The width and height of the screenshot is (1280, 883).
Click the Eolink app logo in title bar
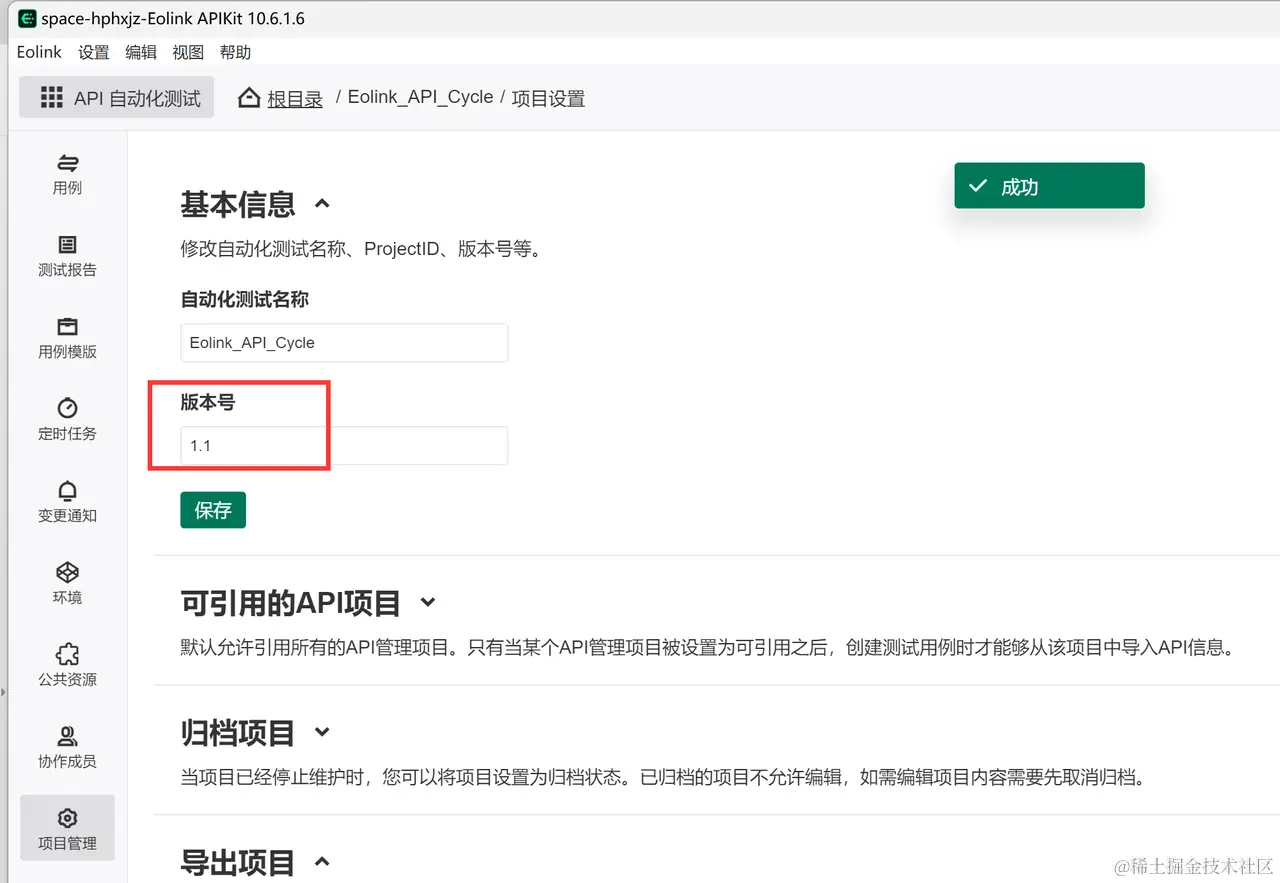click(27, 18)
